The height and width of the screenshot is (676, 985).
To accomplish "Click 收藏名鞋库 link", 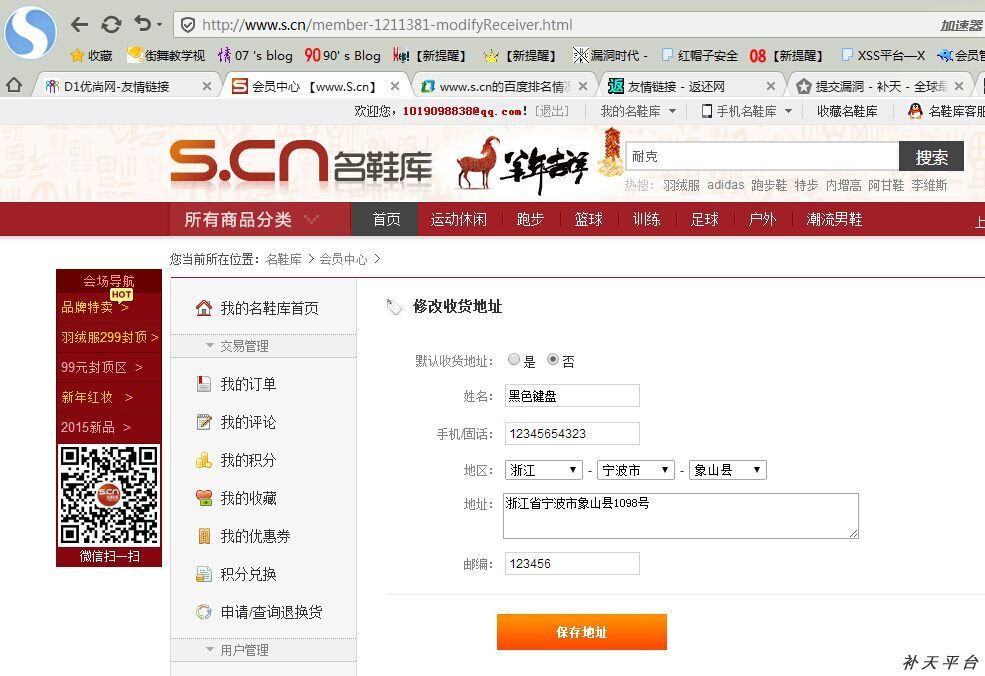I will tap(847, 111).
